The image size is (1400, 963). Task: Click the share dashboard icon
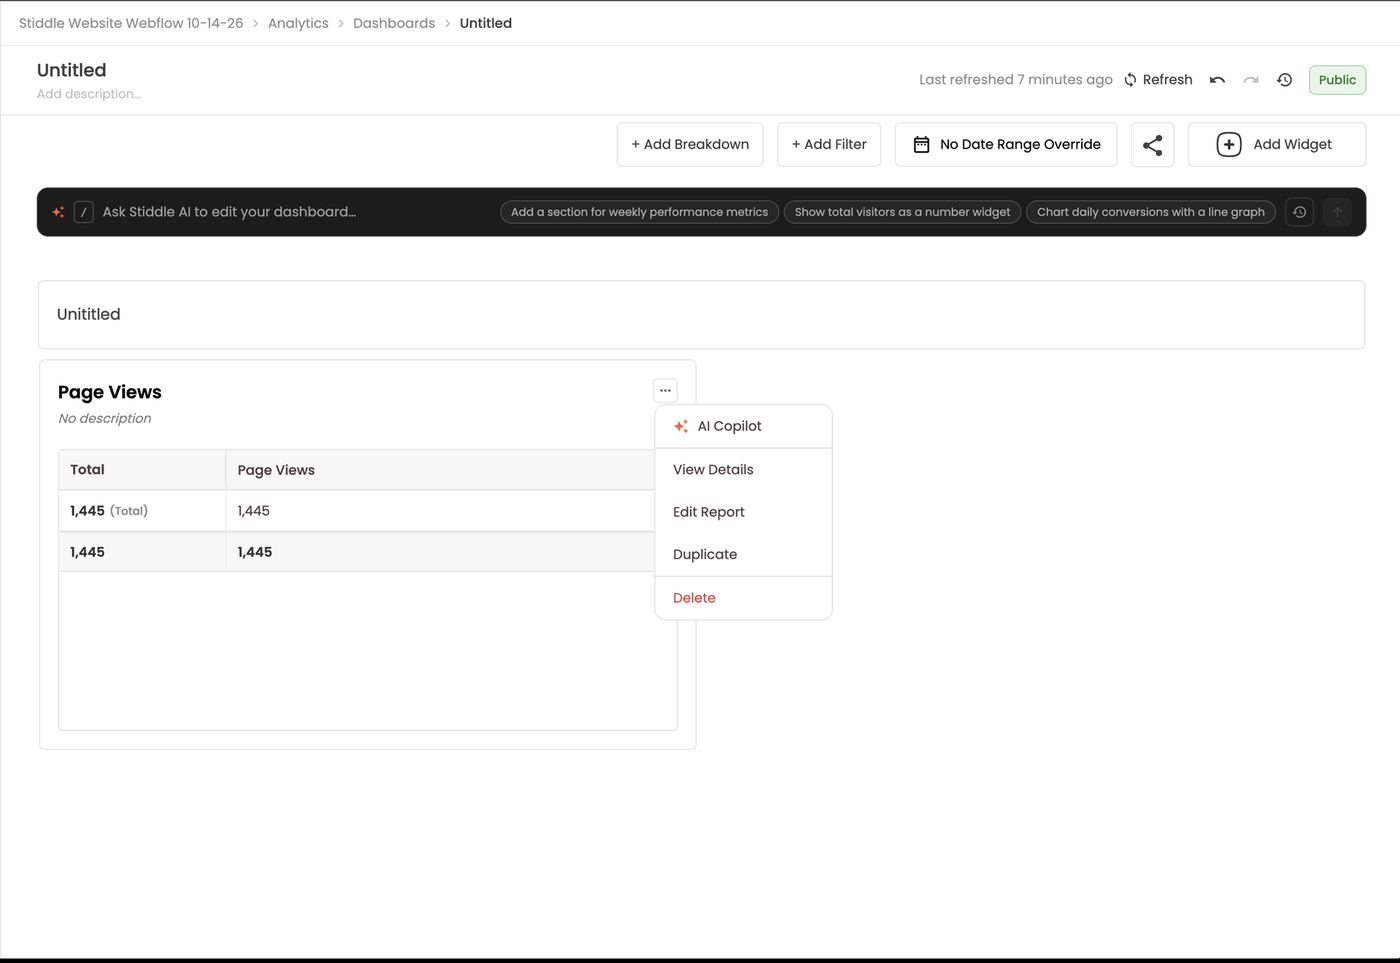pos(1153,145)
